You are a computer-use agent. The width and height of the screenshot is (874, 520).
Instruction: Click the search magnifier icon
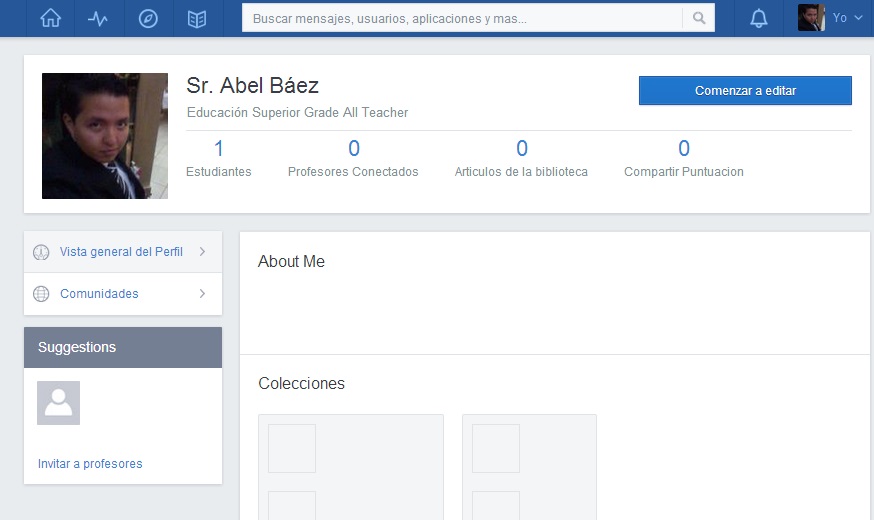[698, 18]
